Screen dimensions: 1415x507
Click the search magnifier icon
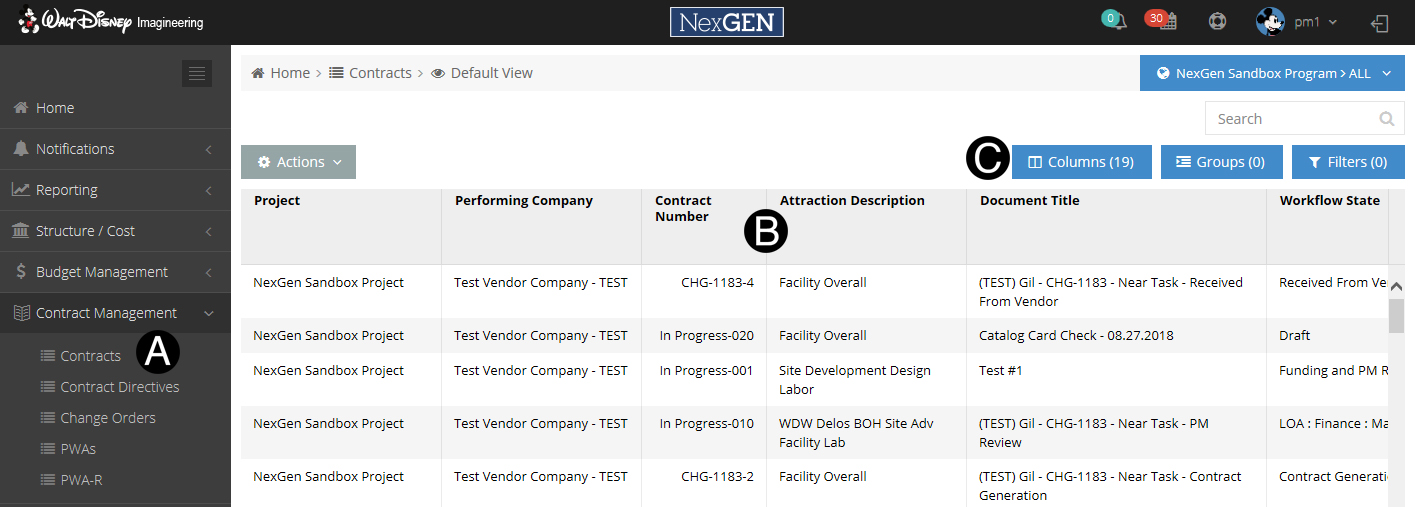pyautogui.click(x=1386, y=119)
